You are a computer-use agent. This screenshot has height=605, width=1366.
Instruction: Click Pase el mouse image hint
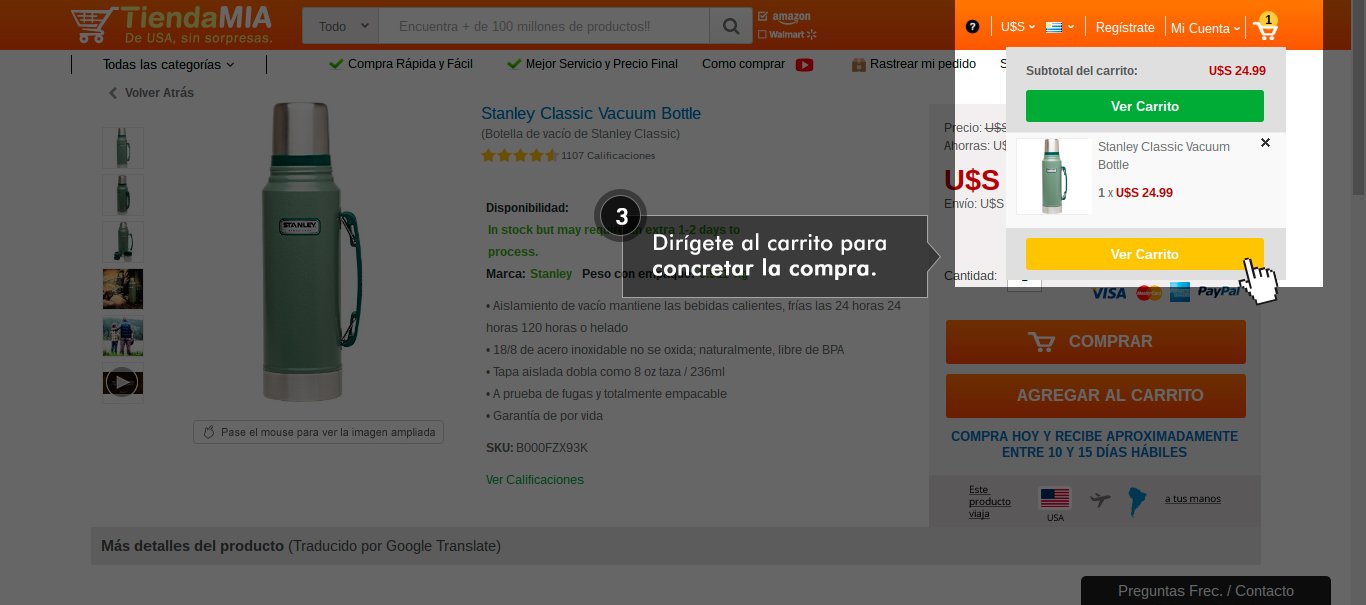pos(318,432)
